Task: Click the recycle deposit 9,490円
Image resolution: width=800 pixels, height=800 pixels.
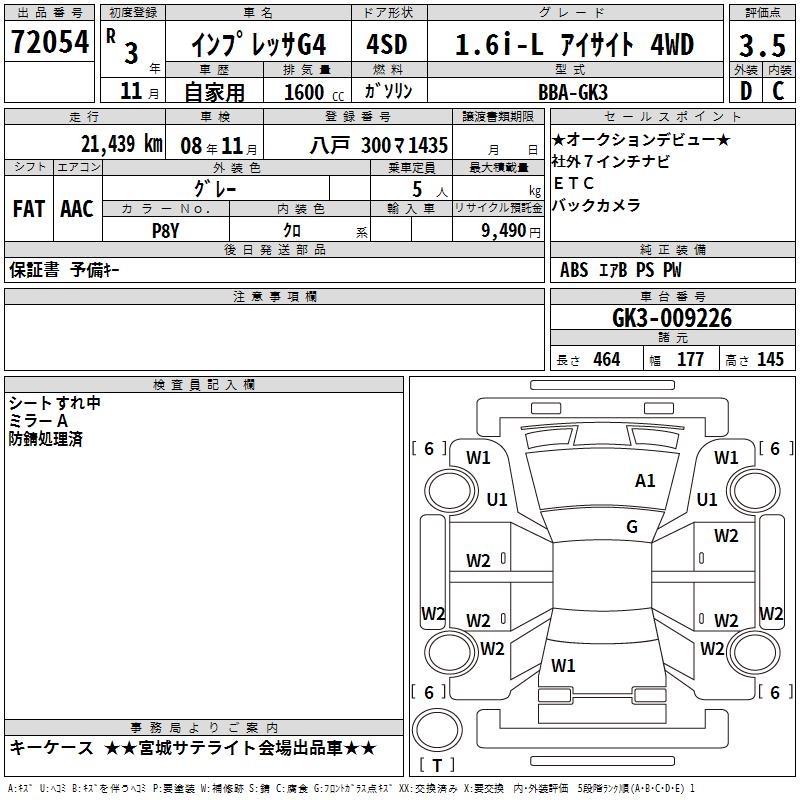Action: (511, 231)
